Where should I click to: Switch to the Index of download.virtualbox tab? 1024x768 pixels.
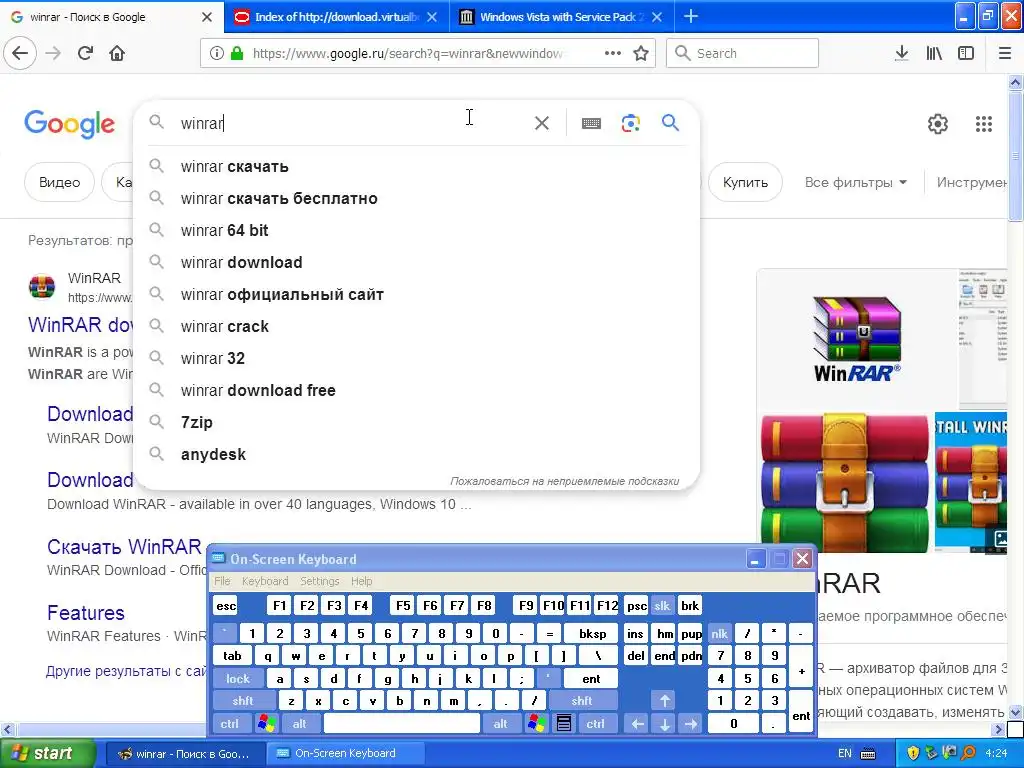click(337, 17)
